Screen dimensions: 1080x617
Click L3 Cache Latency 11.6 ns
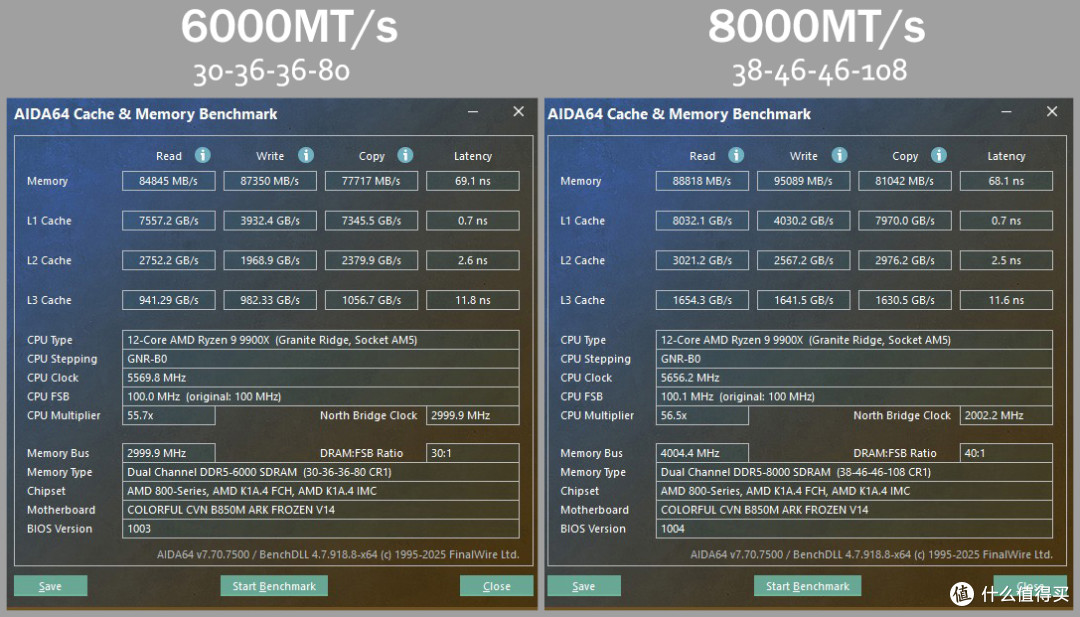coord(1006,300)
